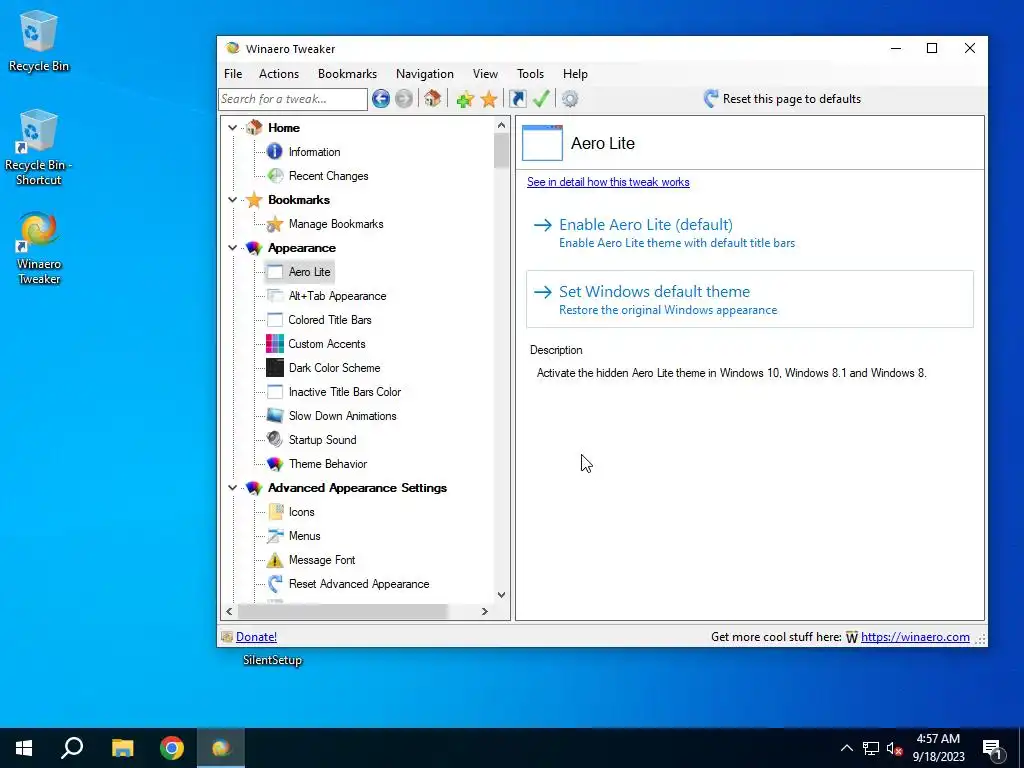Select Aero Lite in the tree

pos(310,272)
